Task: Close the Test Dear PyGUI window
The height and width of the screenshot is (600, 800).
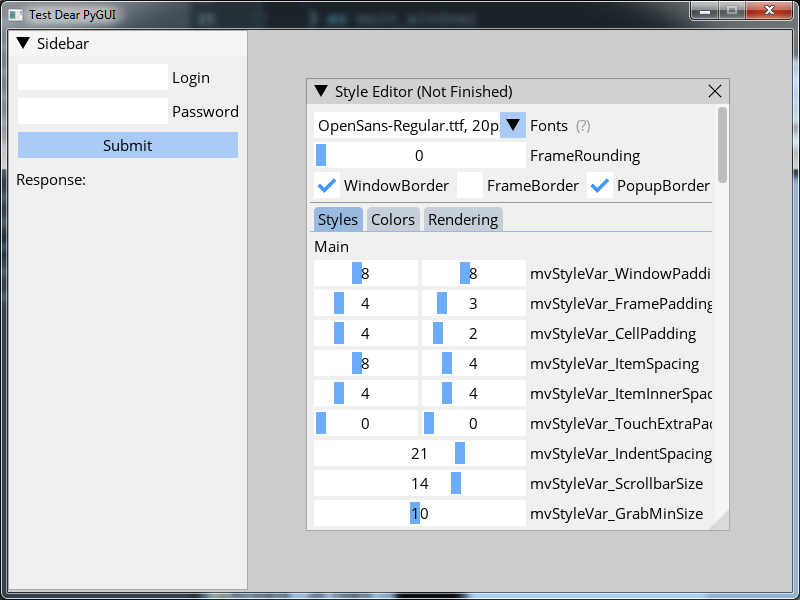Action: pyautogui.click(x=769, y=11)
